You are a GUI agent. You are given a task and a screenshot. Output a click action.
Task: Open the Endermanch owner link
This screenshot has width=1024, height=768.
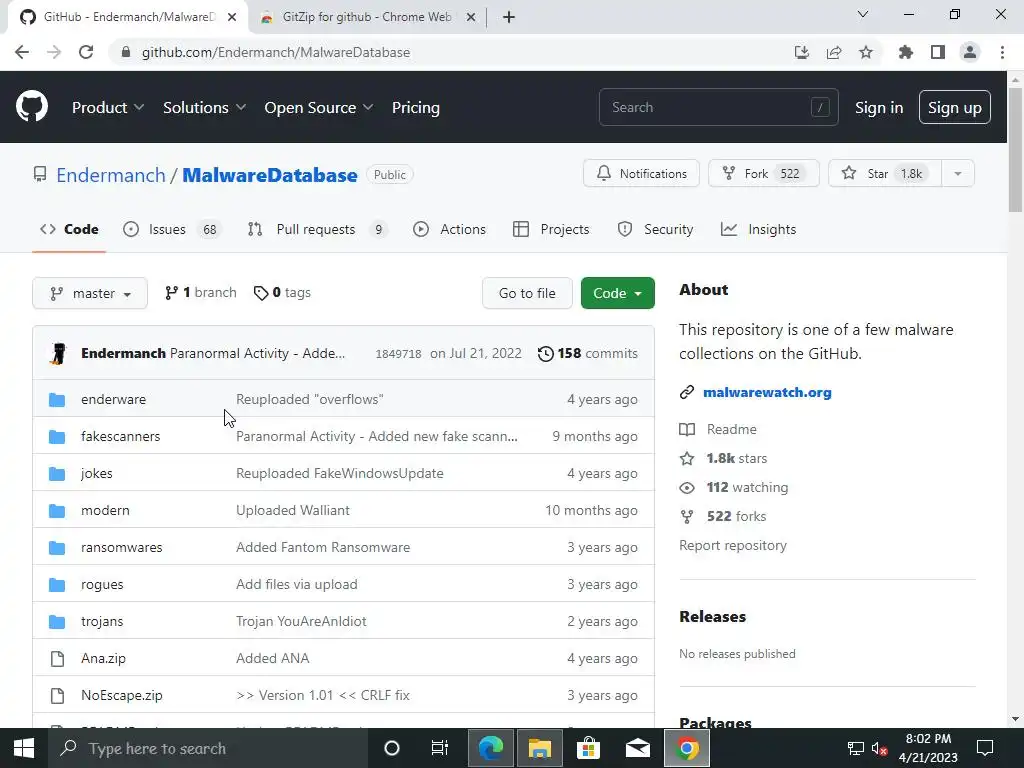(111, 175)
